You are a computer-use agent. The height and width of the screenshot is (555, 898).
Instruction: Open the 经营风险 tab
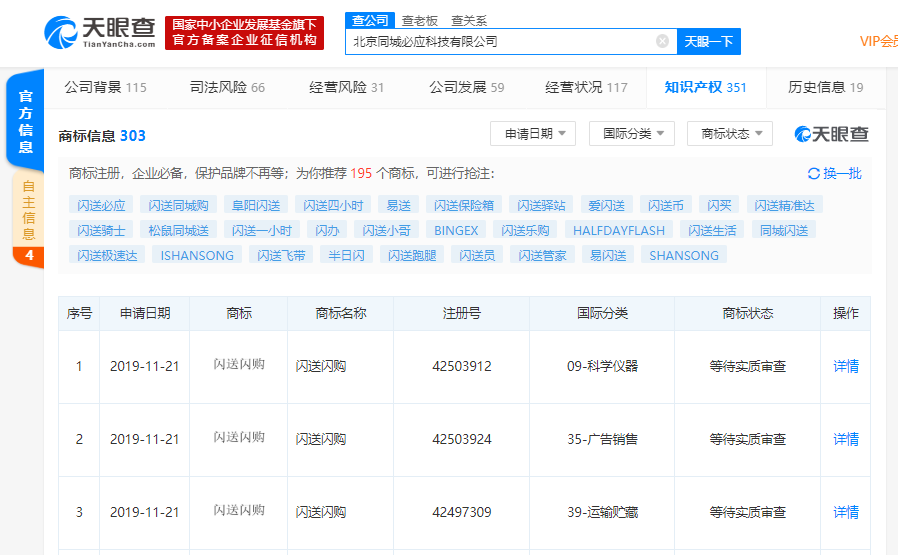pyautogui.click(x=346, y=88)
